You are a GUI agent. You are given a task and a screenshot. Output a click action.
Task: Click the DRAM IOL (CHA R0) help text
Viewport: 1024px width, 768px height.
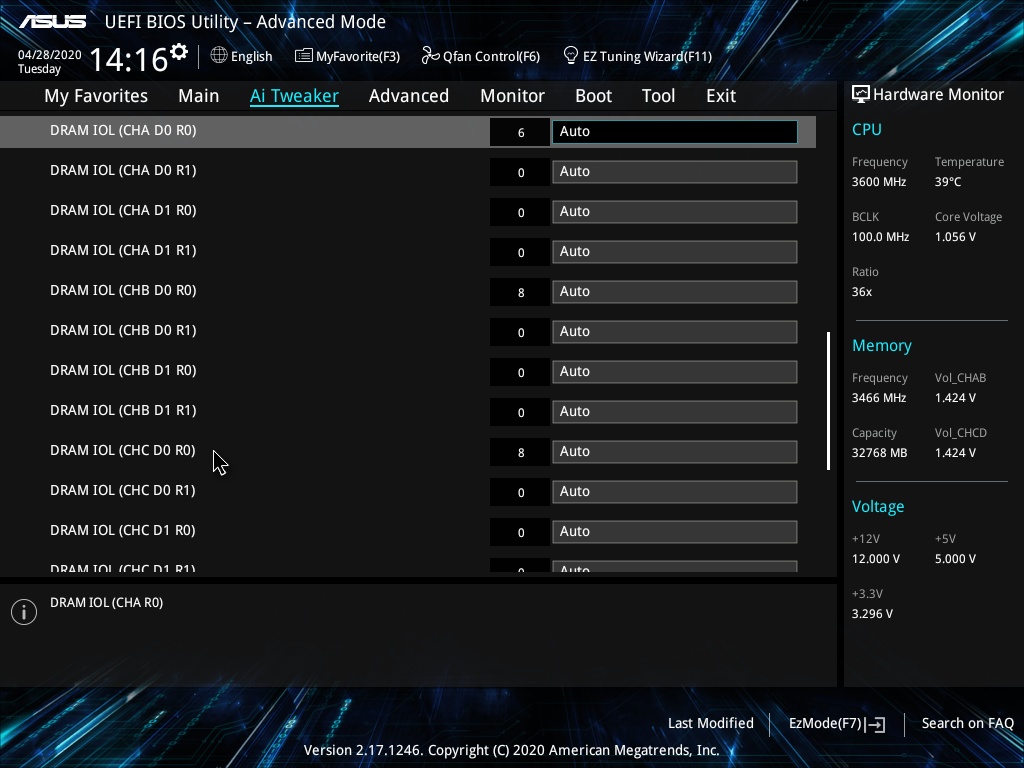pyautogui.click(x=106, y=603)
